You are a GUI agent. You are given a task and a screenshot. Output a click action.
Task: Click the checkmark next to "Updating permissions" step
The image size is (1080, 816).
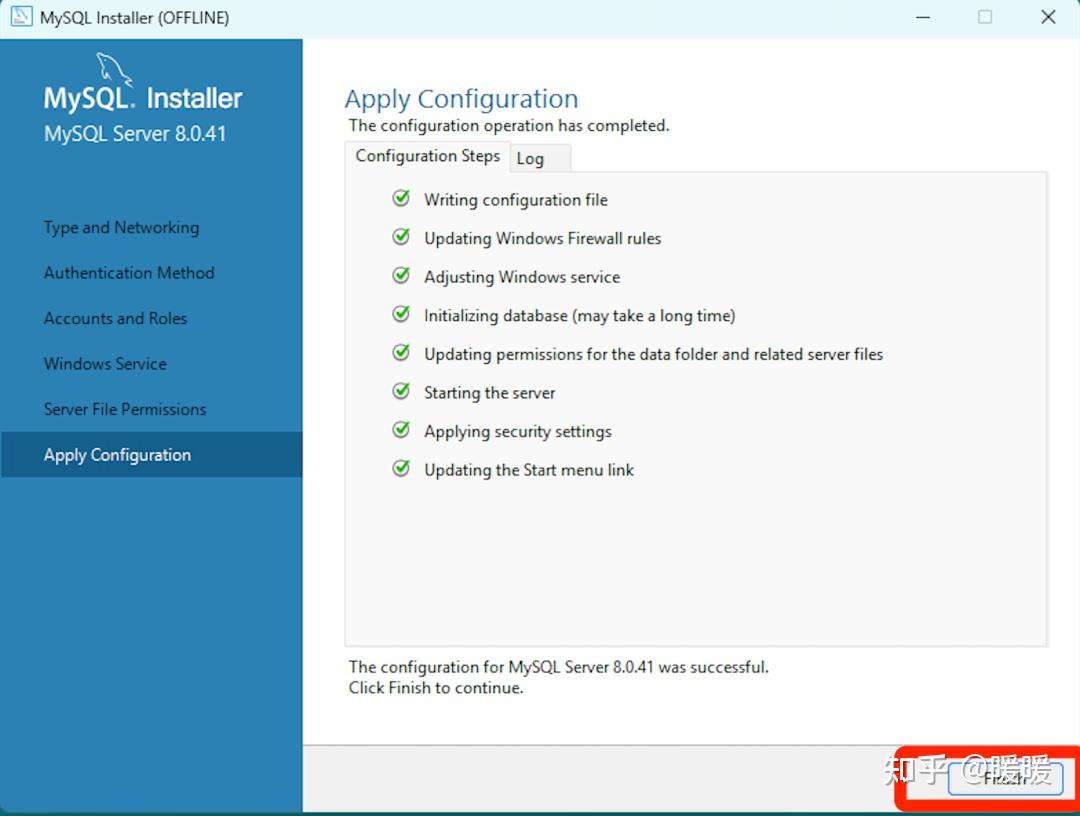[401, 353]
